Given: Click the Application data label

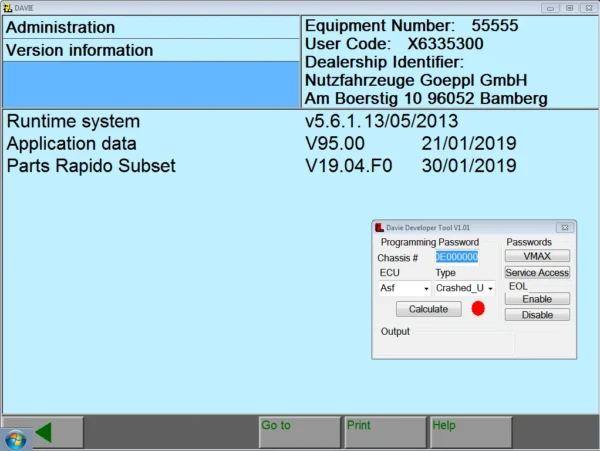Looking at the screenshot, I should [72, 144].
